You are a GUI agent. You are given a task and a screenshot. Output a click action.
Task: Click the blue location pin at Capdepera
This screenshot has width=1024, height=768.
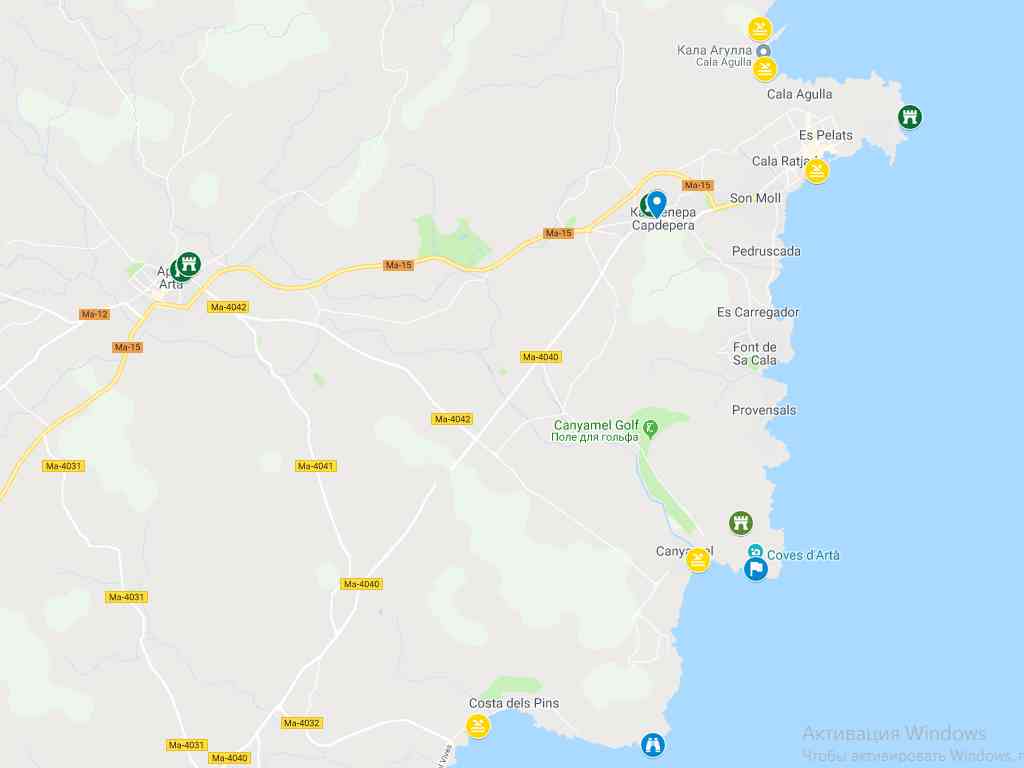pyautogui.click(x=657, y=203)
